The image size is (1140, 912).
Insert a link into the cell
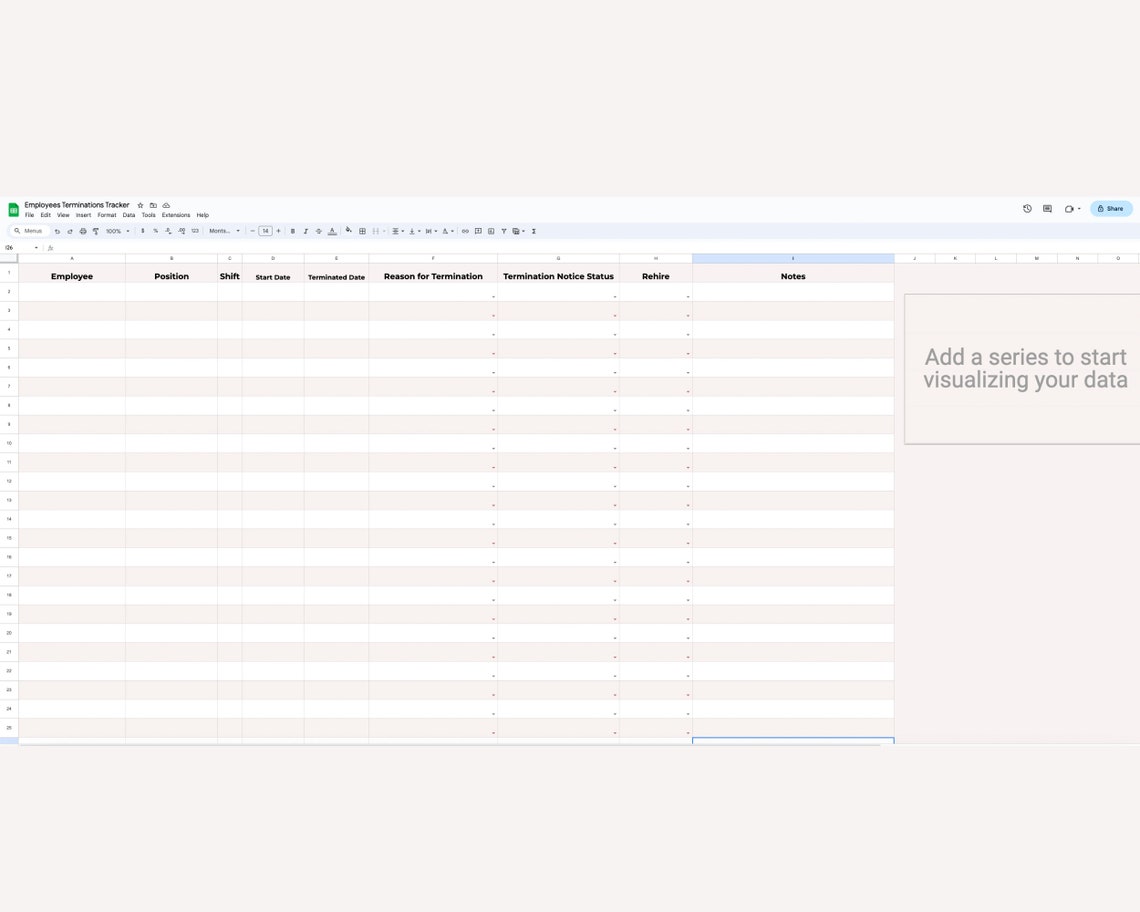465,231
